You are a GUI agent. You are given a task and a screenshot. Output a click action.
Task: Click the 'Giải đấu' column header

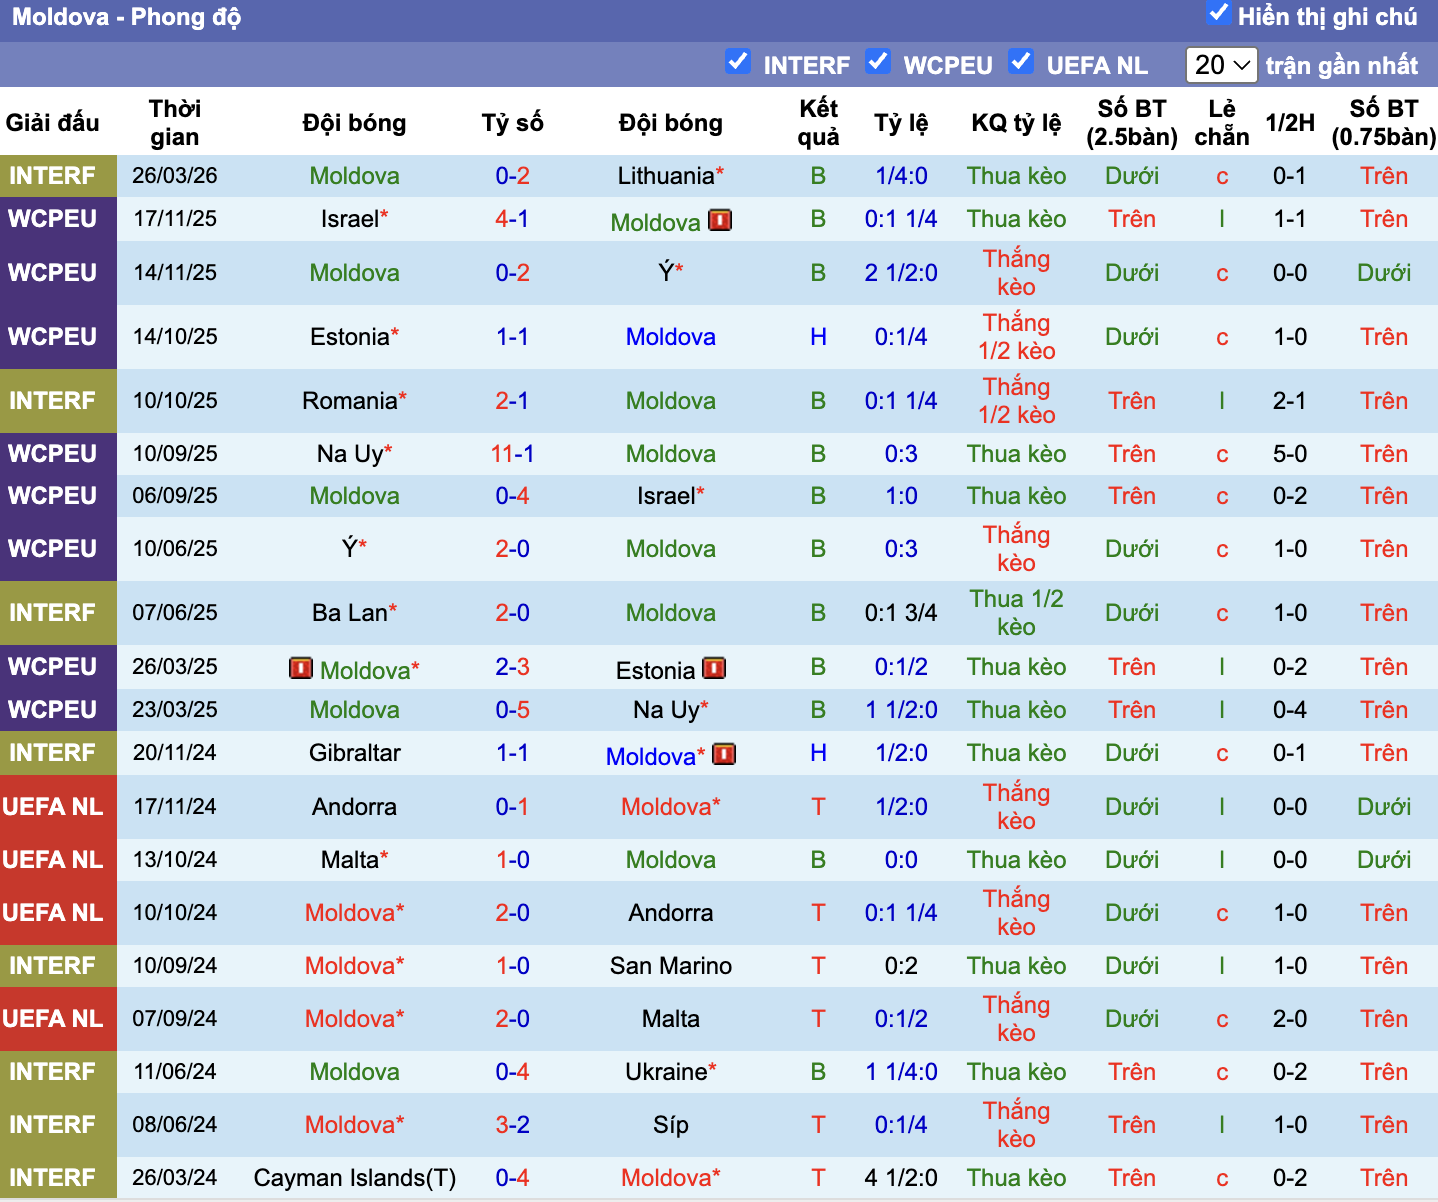52,123
